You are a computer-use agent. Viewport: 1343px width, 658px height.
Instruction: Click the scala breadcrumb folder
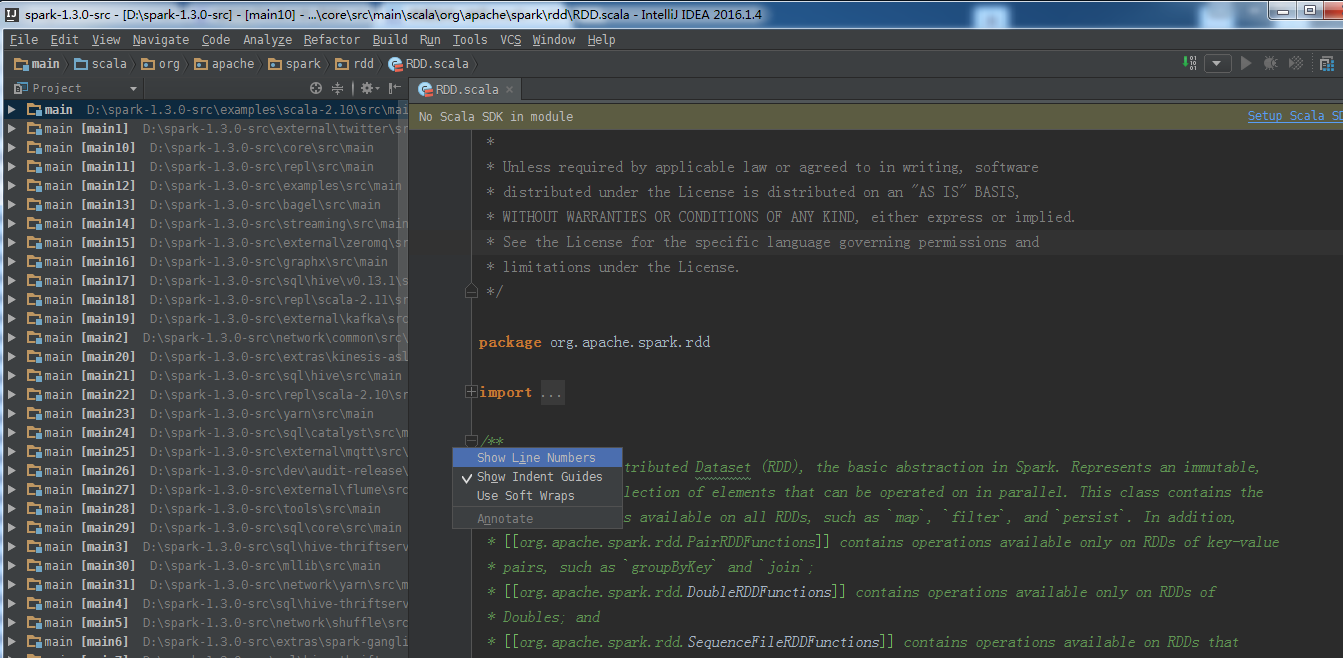pos(101,63)
